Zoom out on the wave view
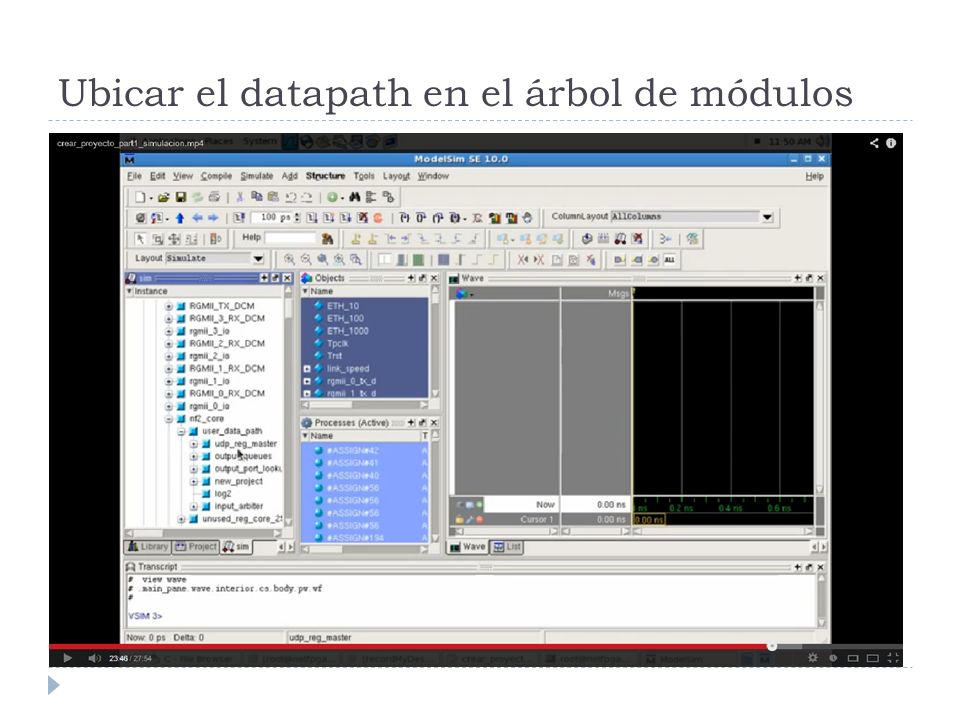Screen dimensions: 960x720 pos(306,260)
